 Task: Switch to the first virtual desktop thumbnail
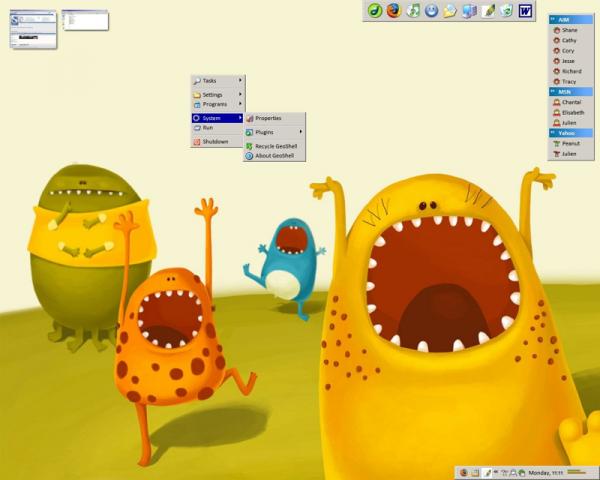click(x=32, y=28)
